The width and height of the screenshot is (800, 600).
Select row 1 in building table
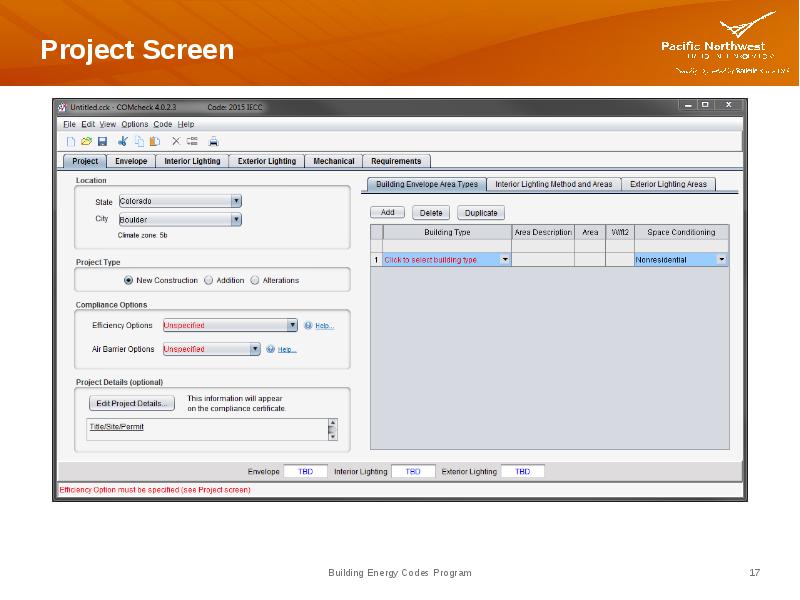376,260
